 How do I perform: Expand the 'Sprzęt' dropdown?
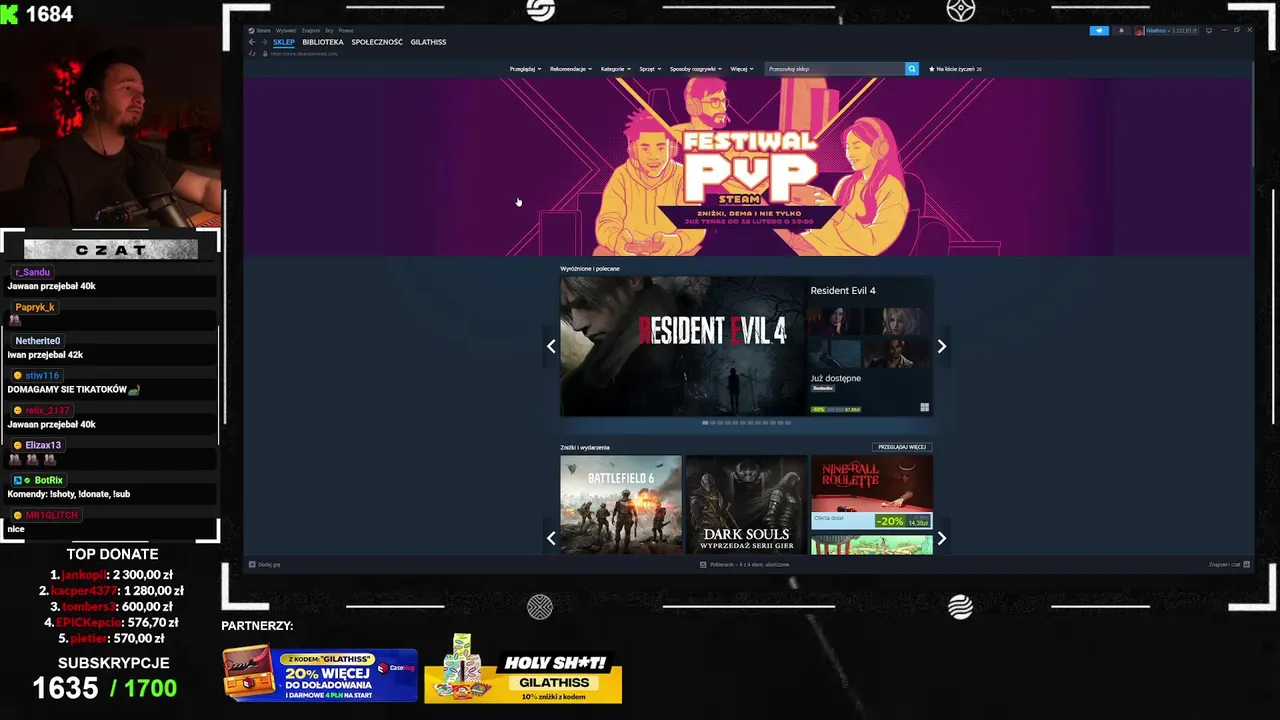tap(650, 69)
